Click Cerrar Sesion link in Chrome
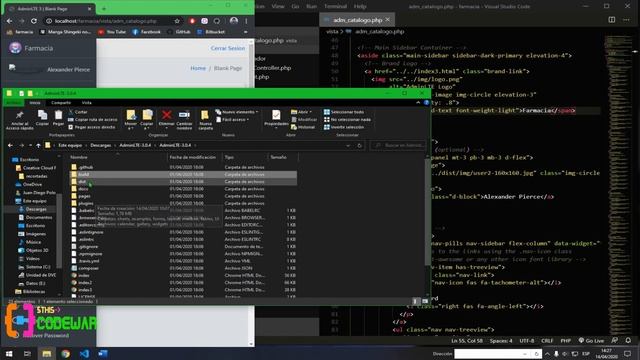Image resolution: width=640 pixels, height=360 pixels. [228, 48]
